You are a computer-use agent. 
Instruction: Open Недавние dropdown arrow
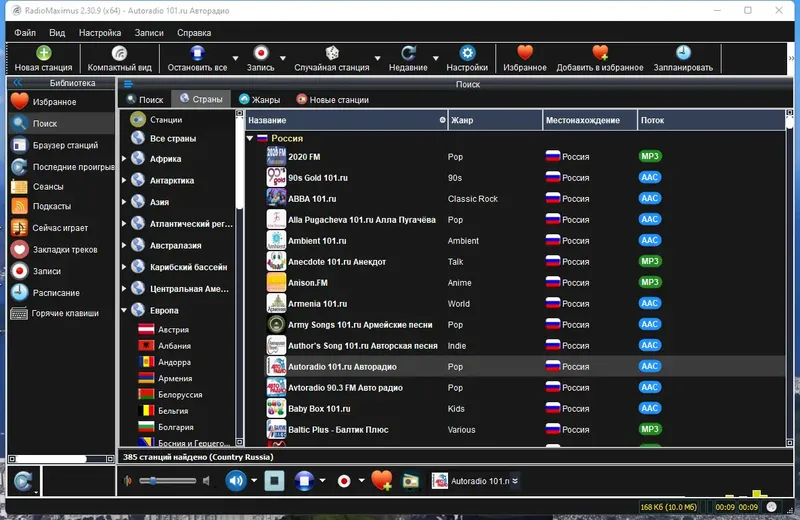click(x=436, y=59)
